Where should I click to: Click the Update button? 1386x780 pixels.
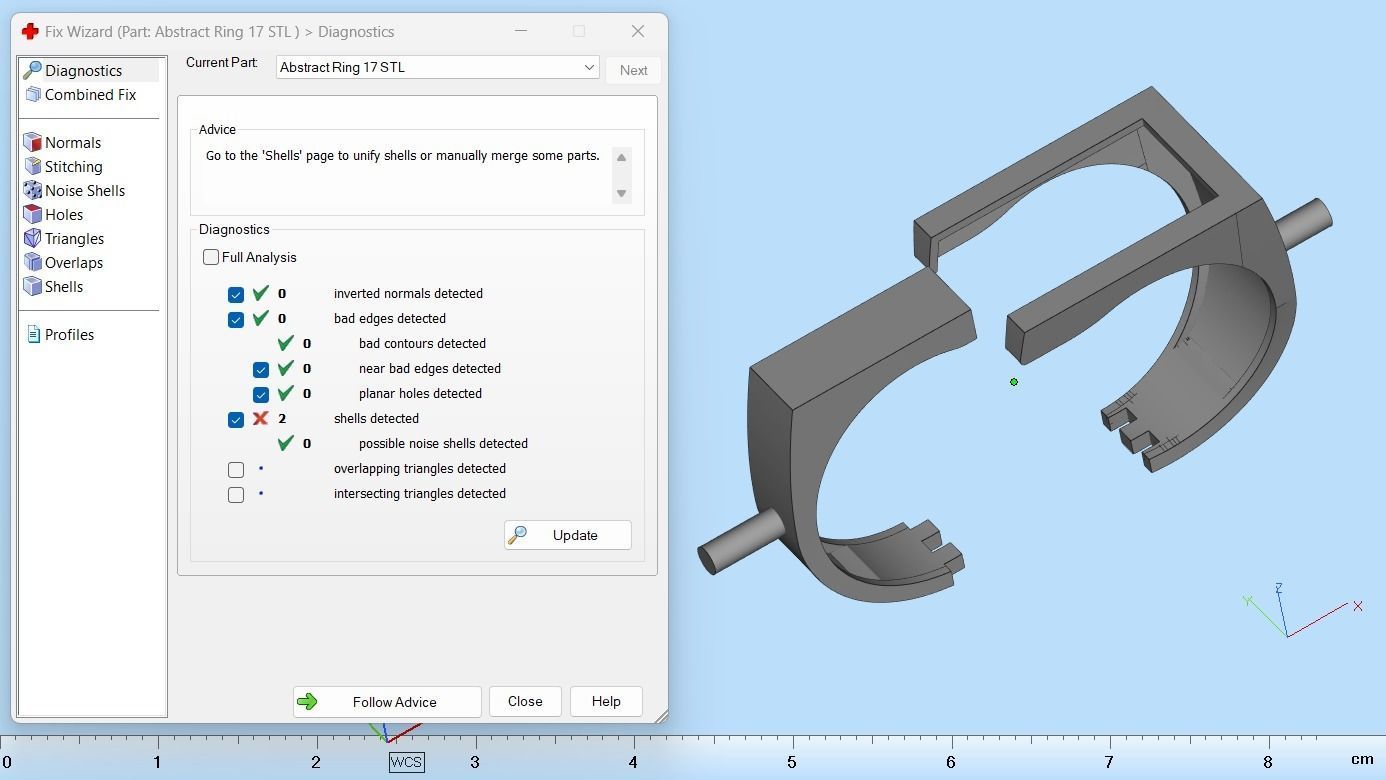click(x=567, y=535)
